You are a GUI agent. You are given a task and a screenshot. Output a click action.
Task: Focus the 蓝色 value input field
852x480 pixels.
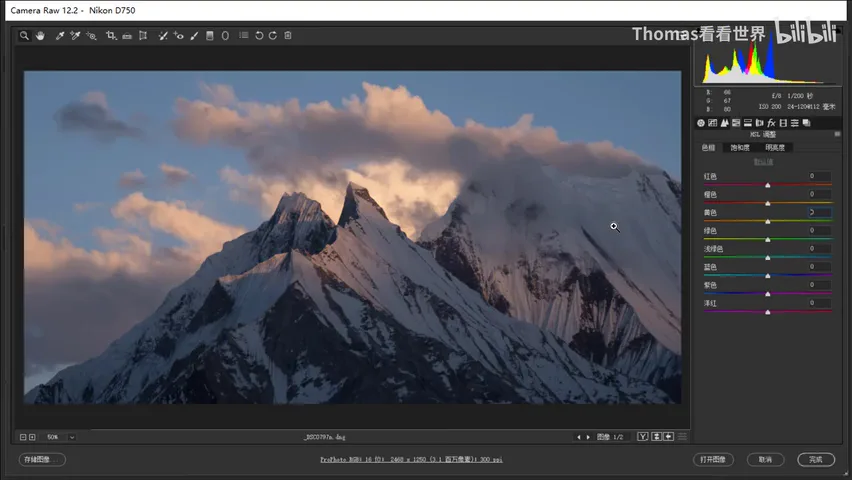(819, 266)
